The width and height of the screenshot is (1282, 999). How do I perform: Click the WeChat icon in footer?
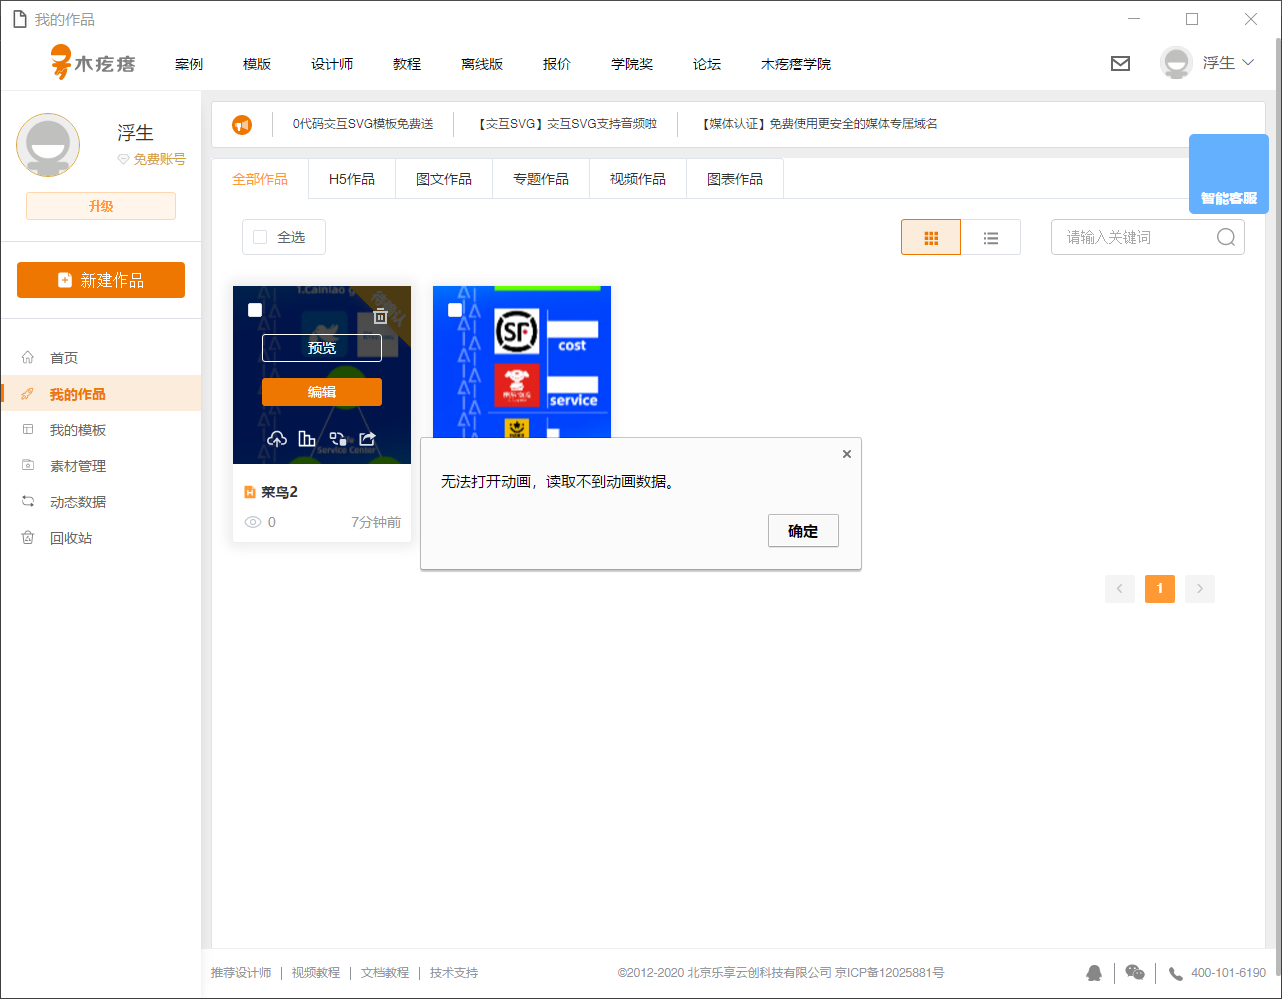pyautogui.click(x=1135, y=972)
